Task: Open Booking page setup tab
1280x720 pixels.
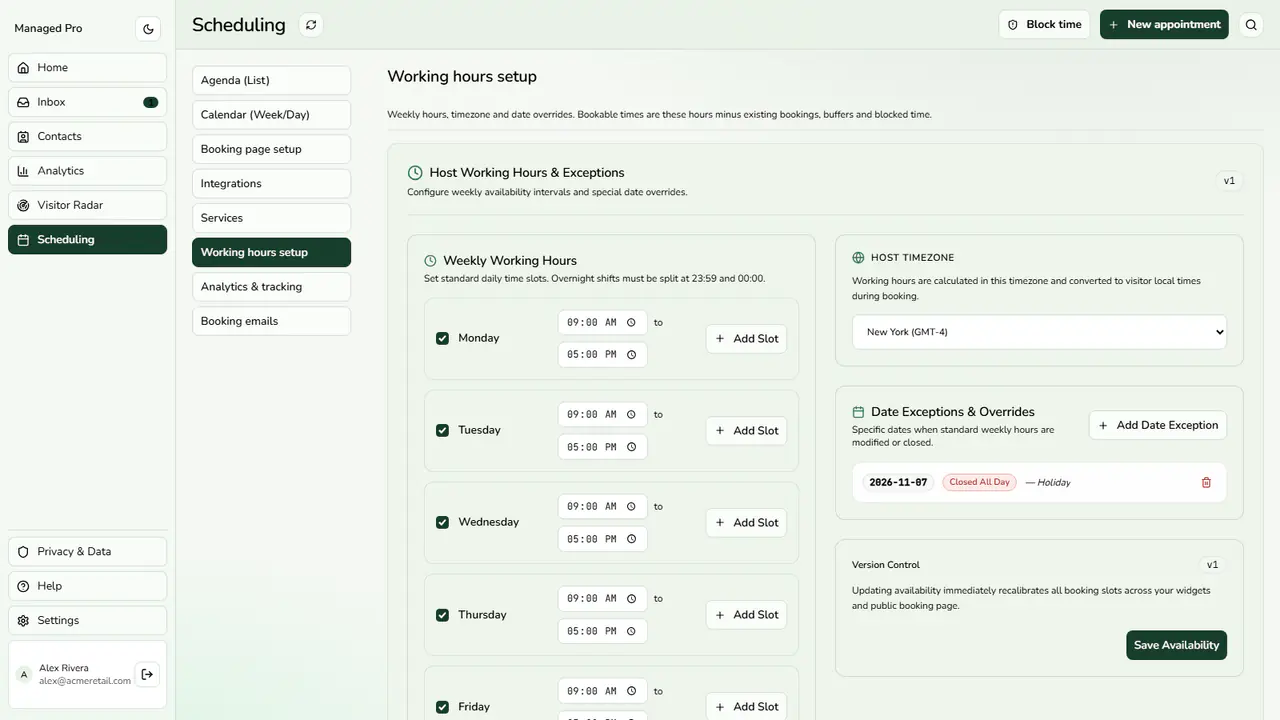Action: 271,149
